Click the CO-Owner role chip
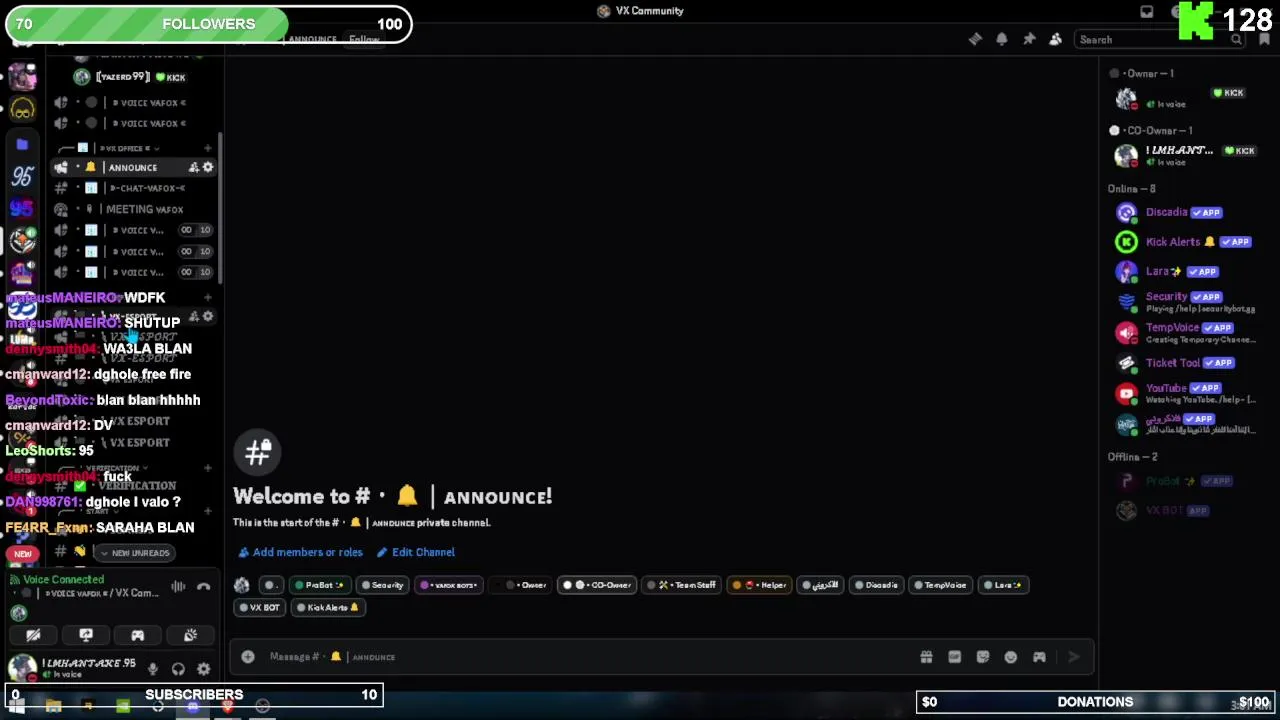Screen dimensions: 1280x720 (x=597, y=585)
